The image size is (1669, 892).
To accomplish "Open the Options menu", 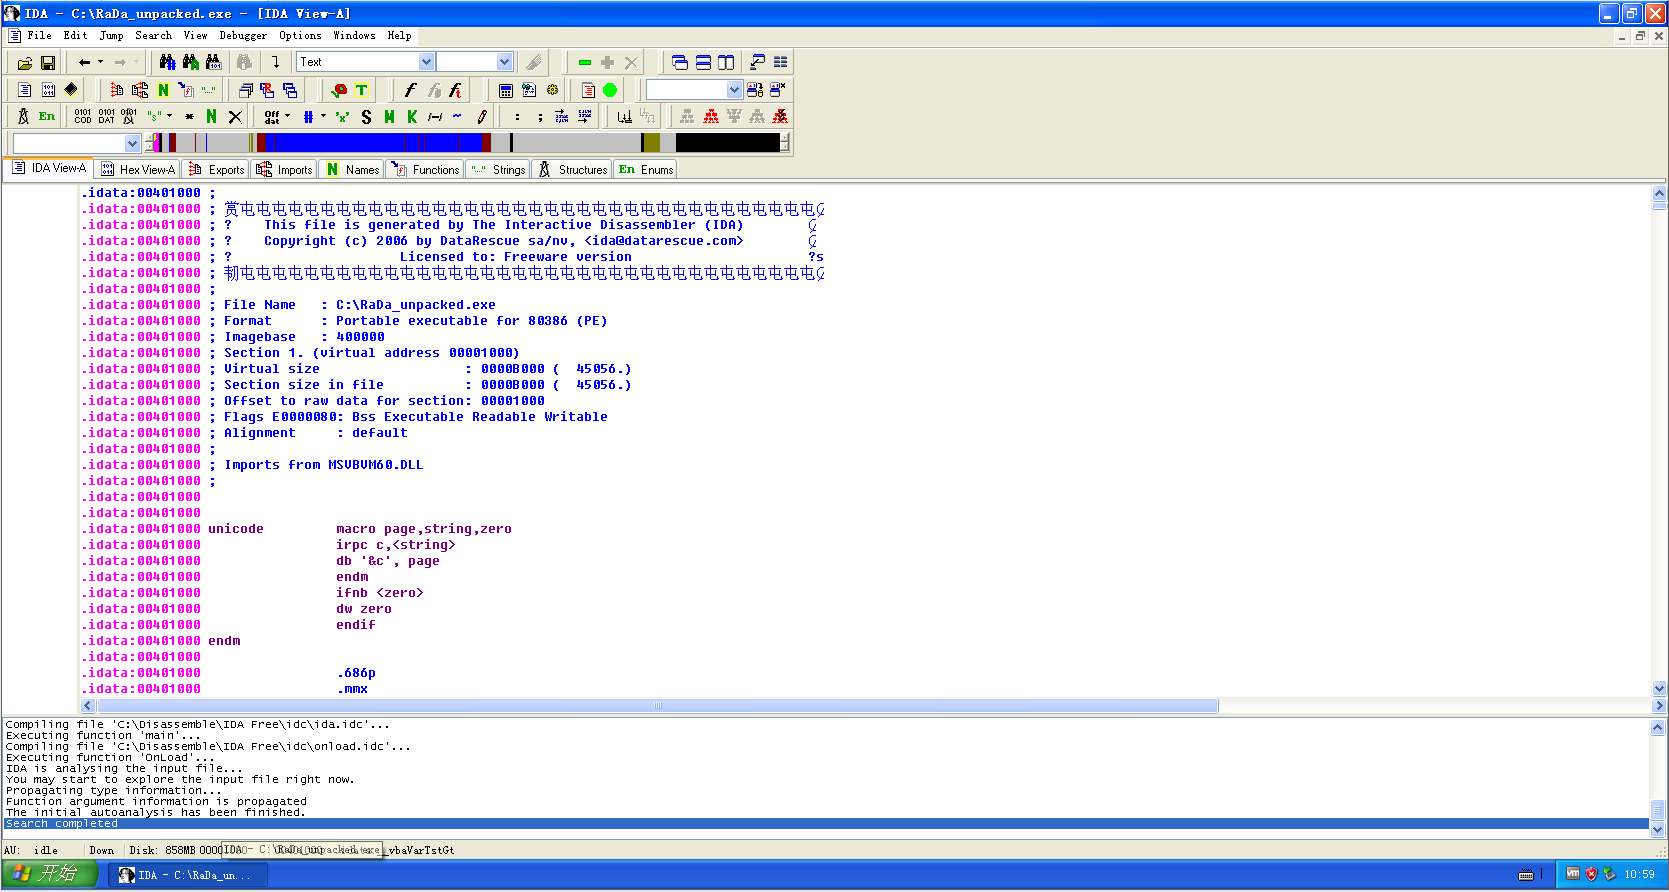I will click(x=300, y=35).
